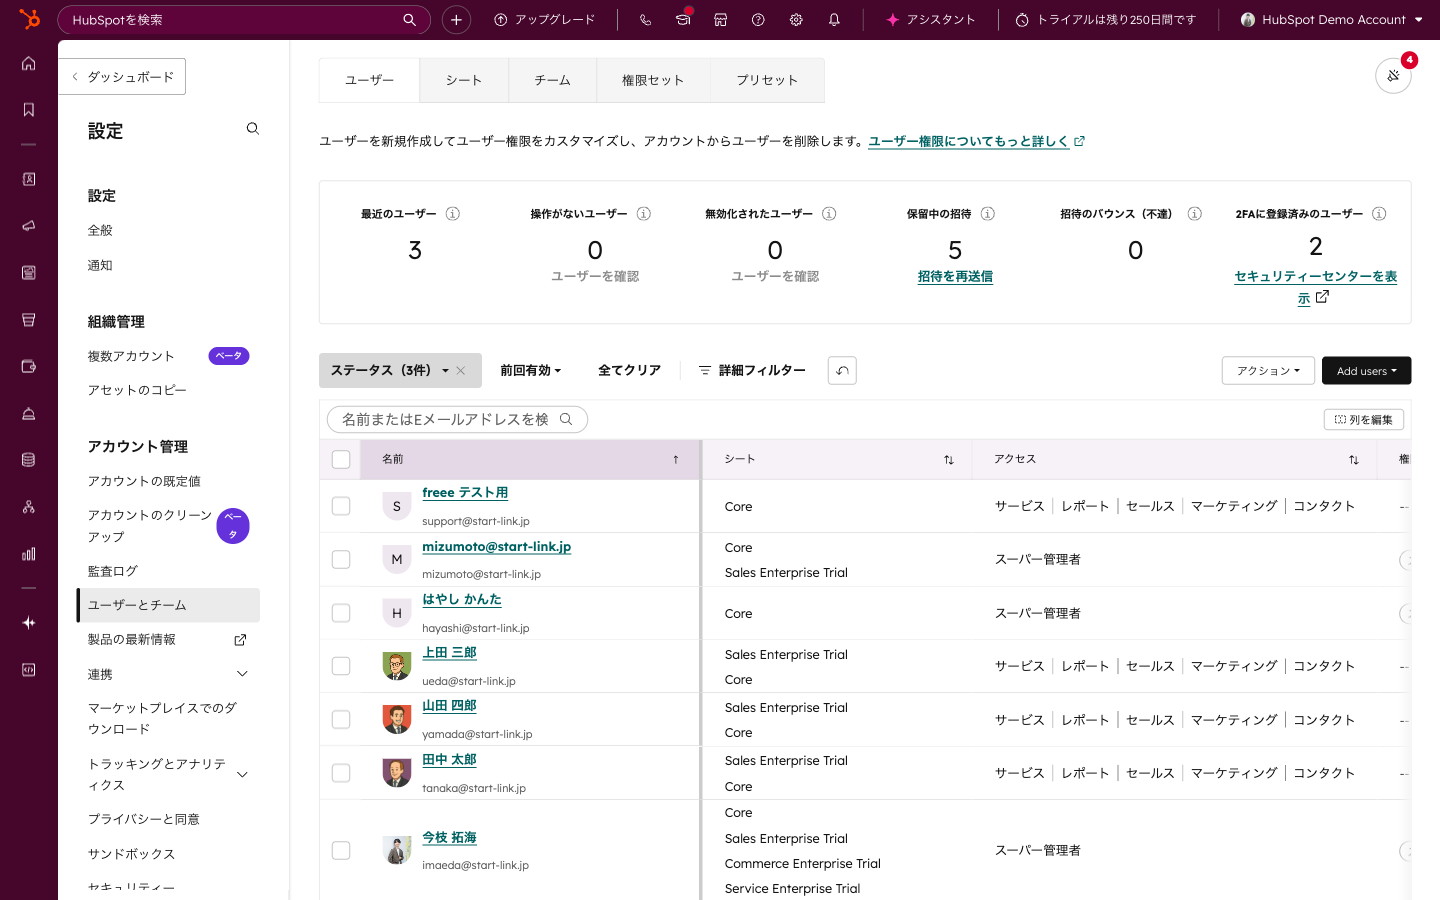1440x900 pixels.
Task: Click the undo filter reset icon
Action: (x=842, y=371)
